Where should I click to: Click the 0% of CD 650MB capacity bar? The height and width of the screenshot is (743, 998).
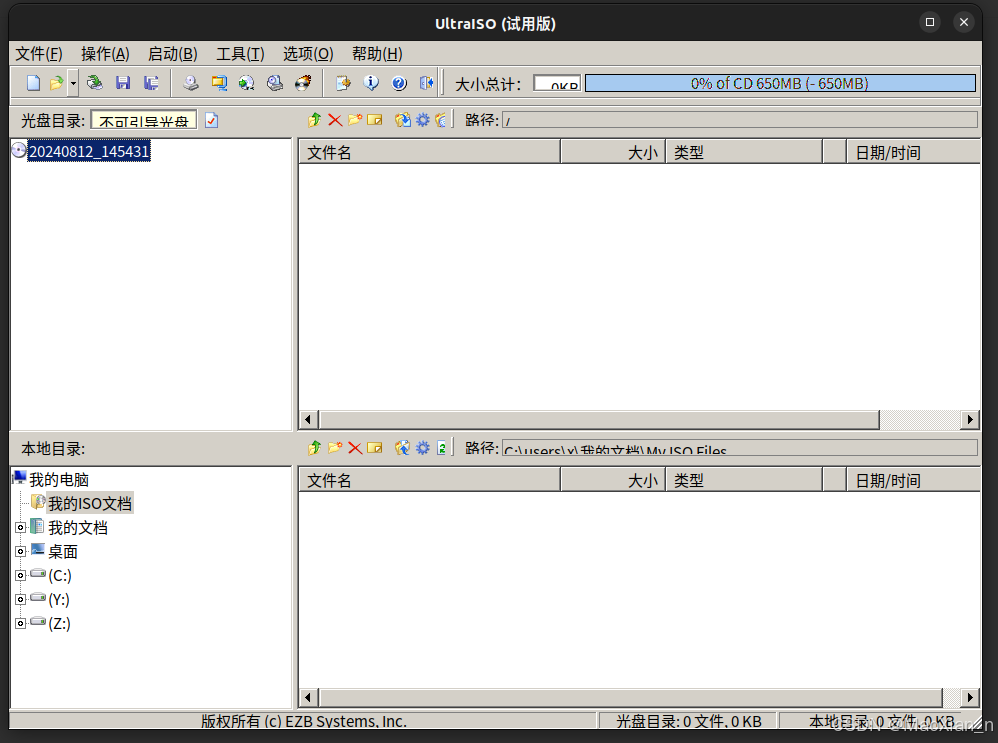780,83
